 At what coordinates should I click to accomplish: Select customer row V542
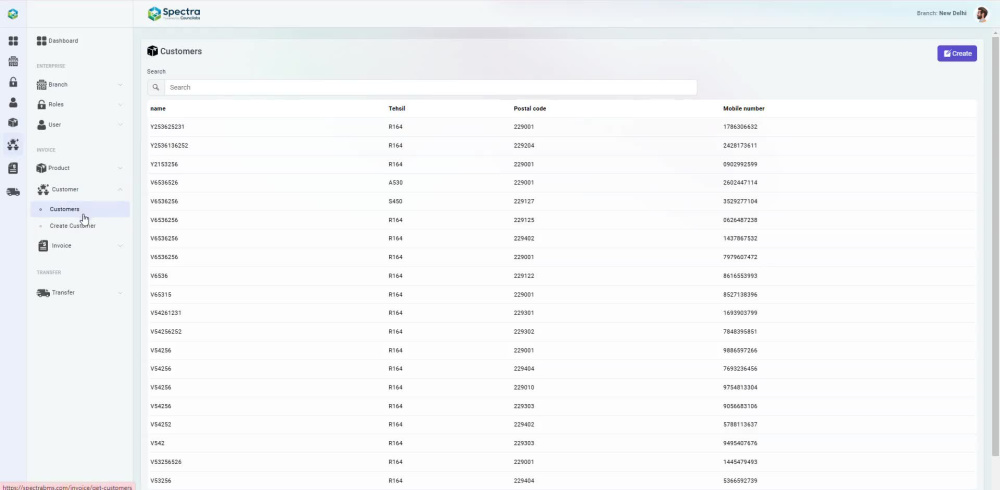(x=561, y=443)
